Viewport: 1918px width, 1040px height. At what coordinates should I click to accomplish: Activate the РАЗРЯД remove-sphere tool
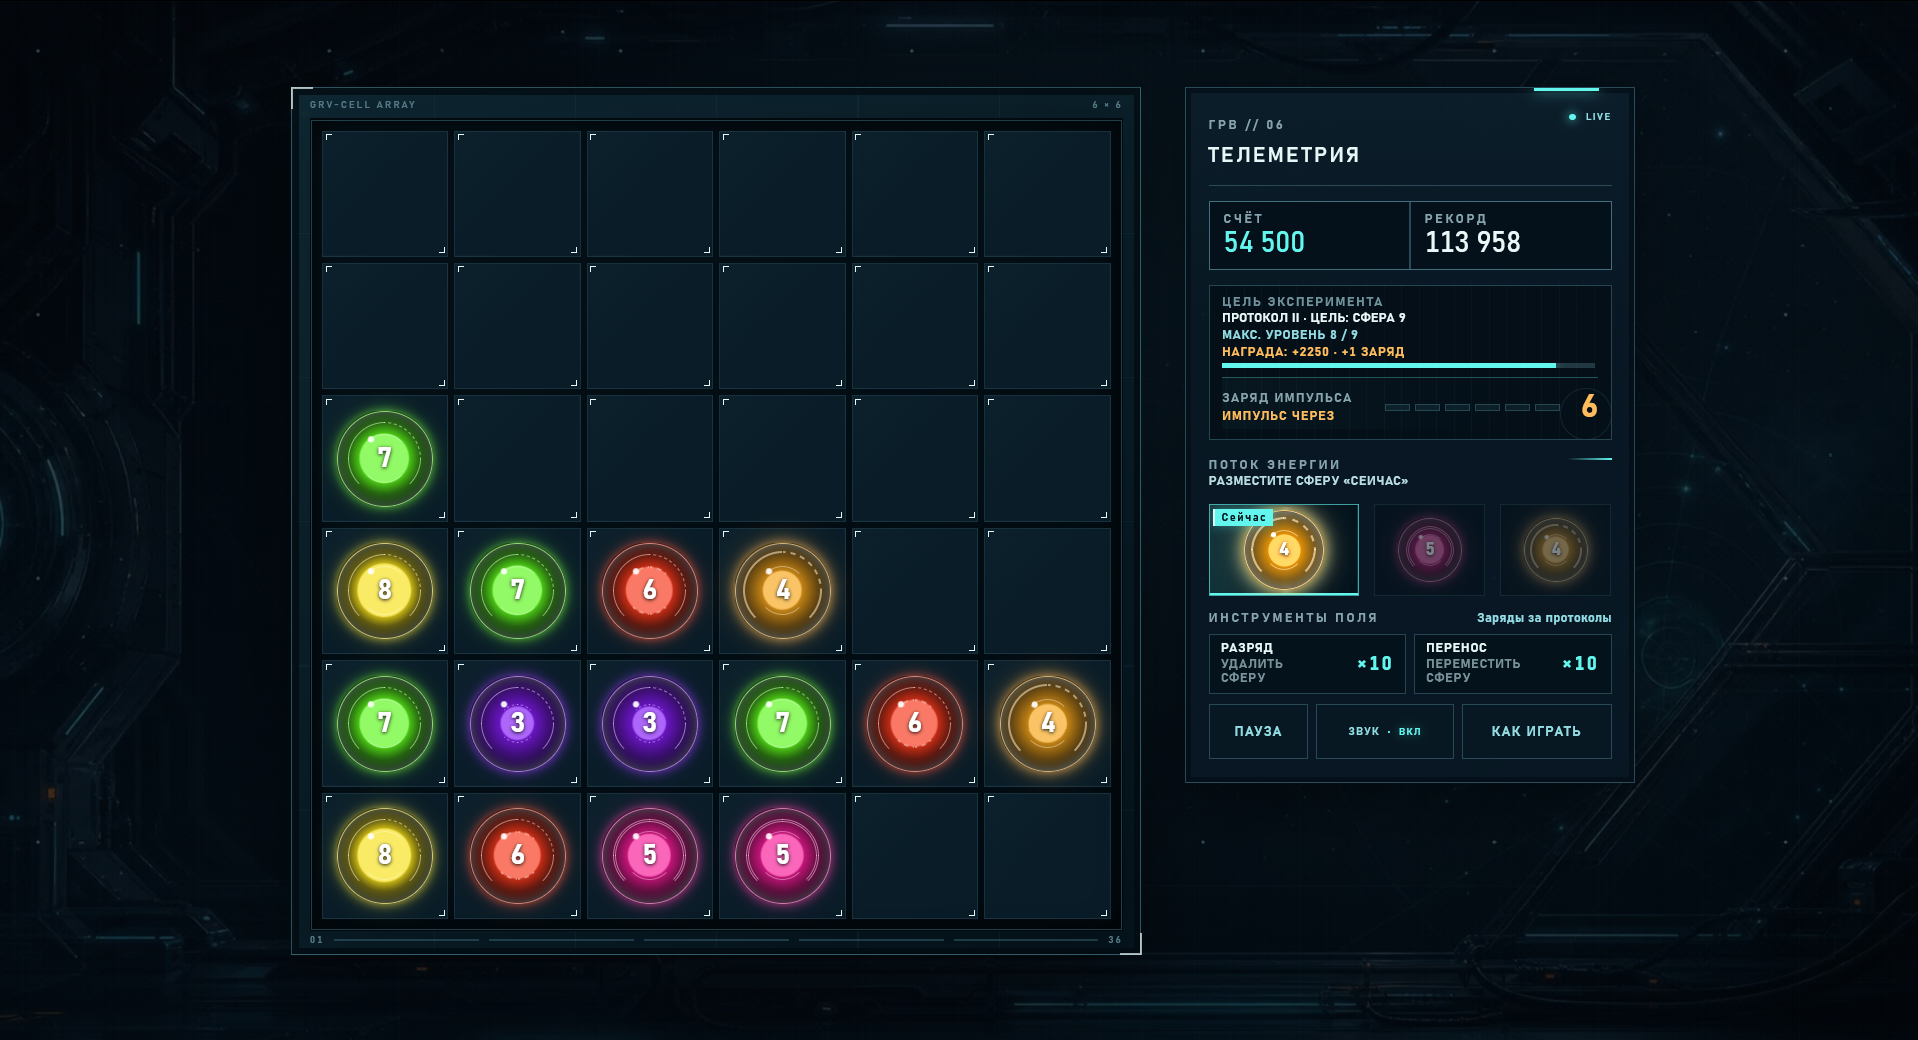point(1307,663)
